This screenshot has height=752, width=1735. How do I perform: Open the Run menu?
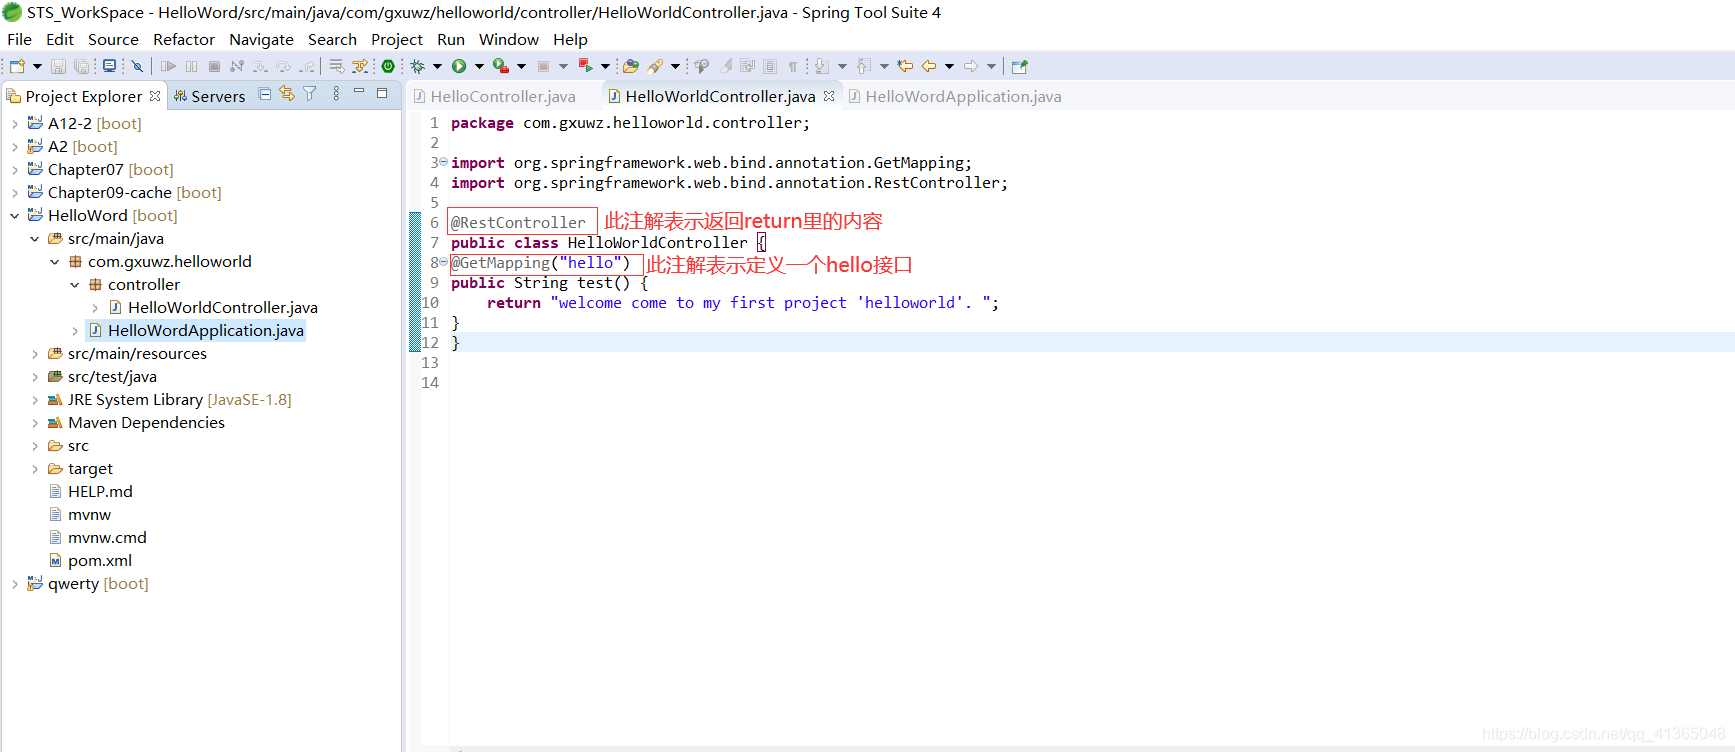coord(451,39)
